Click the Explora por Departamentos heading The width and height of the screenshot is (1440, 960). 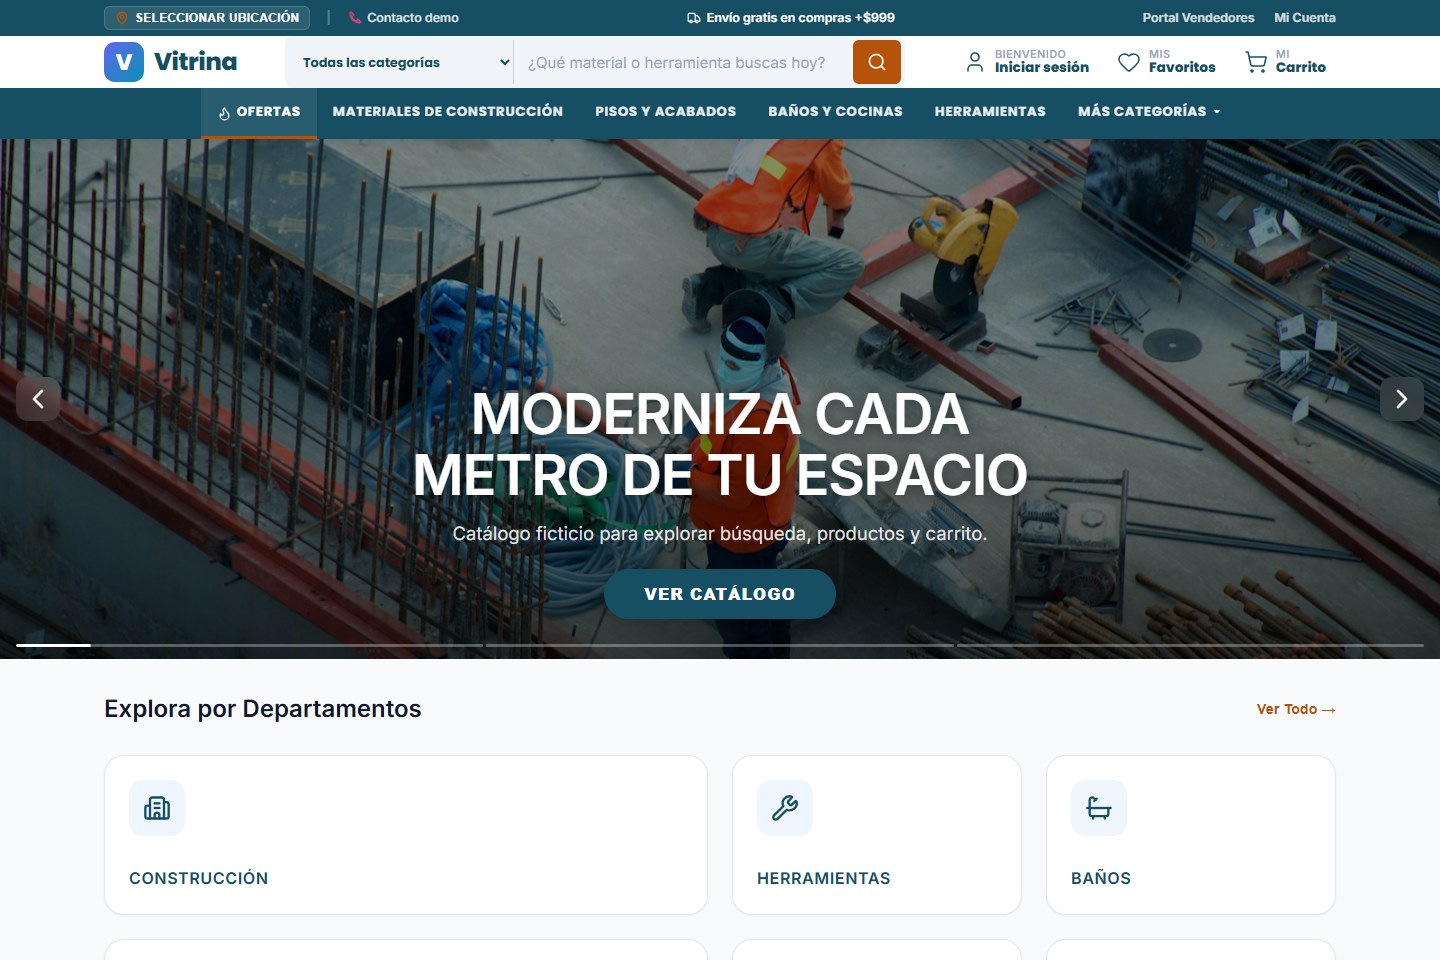(263, 709)
